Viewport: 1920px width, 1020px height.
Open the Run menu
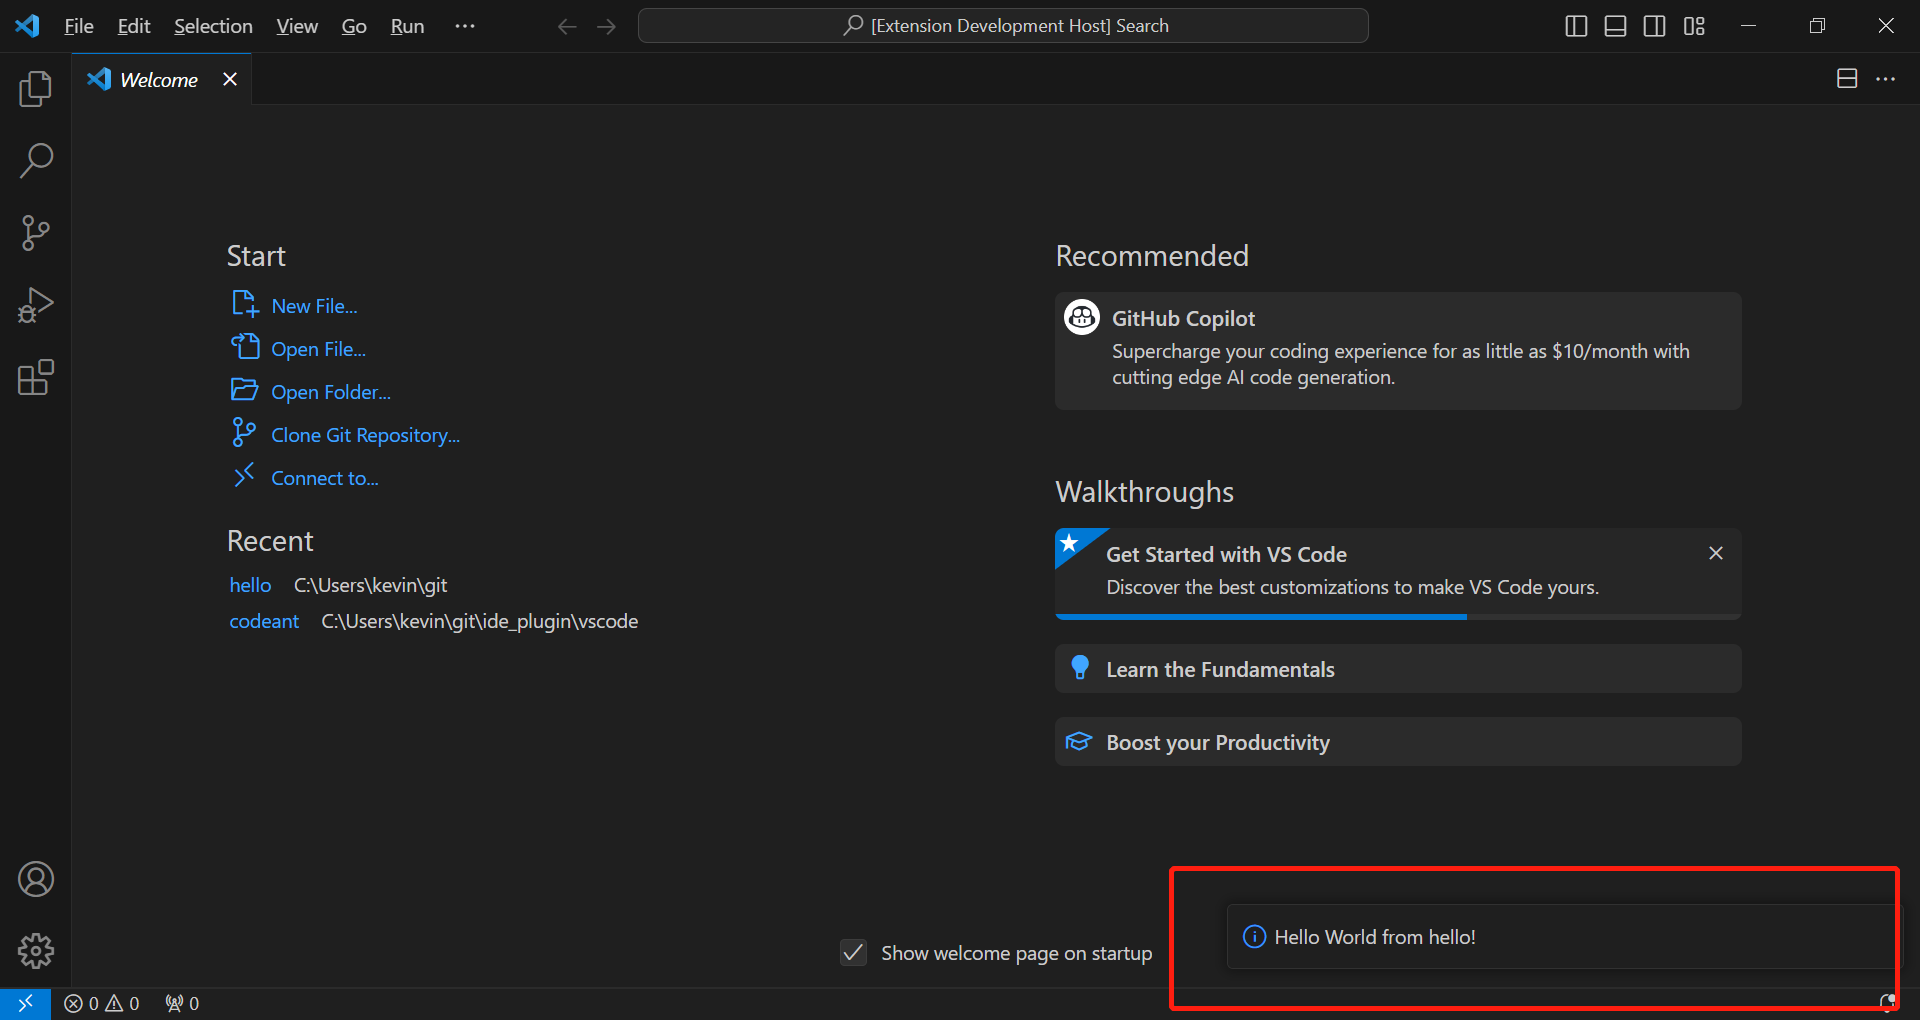407,26
